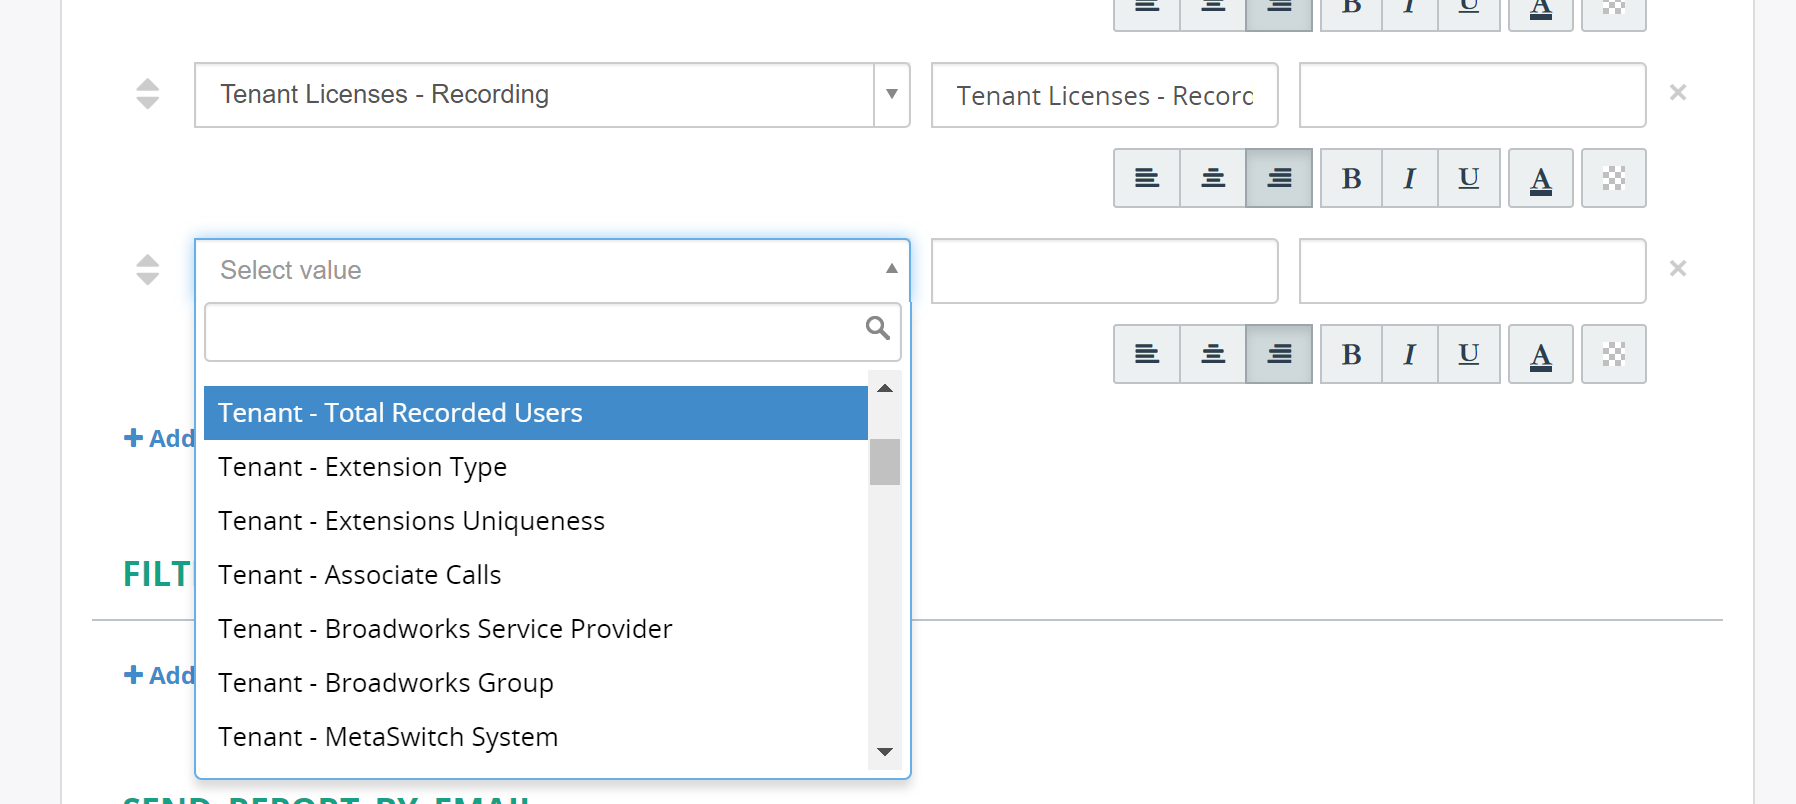This screenshot has width=1796, height=804.
Task: Click empty third field in Select value row
Action: (x=1473, y=271)
